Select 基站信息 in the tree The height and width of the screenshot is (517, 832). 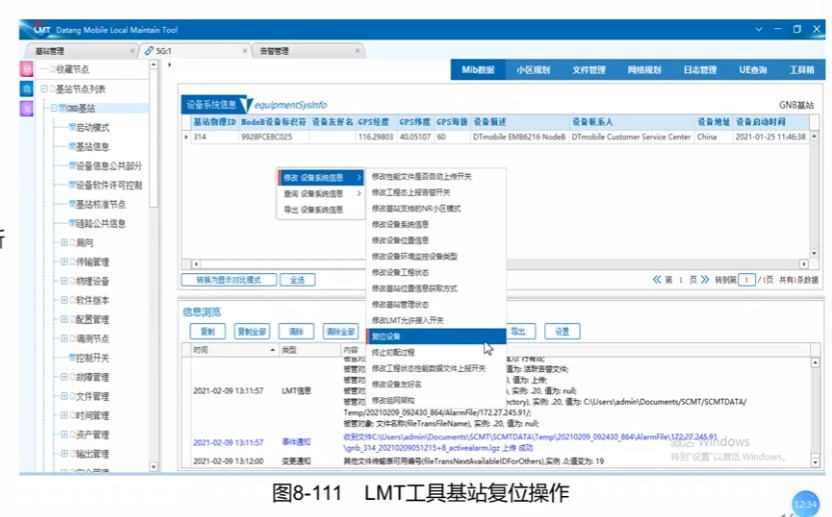(x=92, y=147)
